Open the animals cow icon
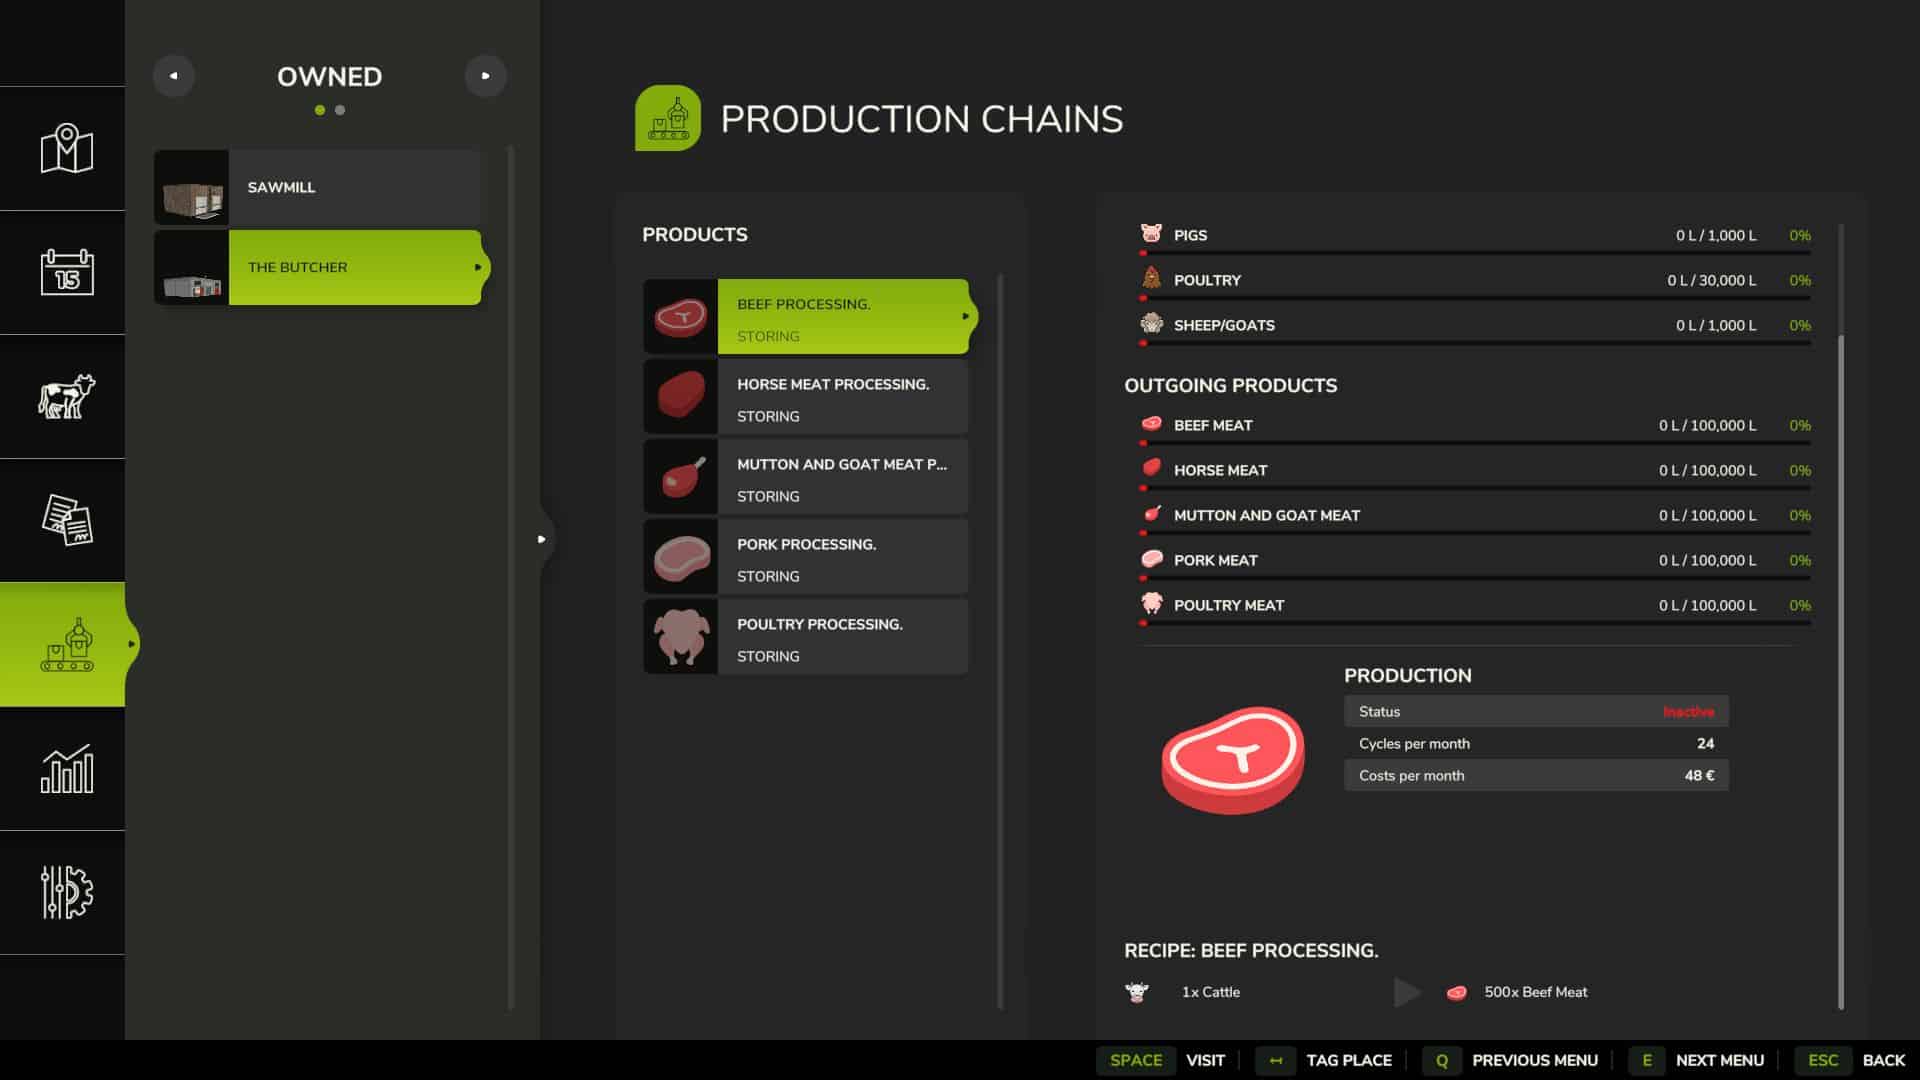Screen dimensions: 1920x1080 click(x=66, y=396)
